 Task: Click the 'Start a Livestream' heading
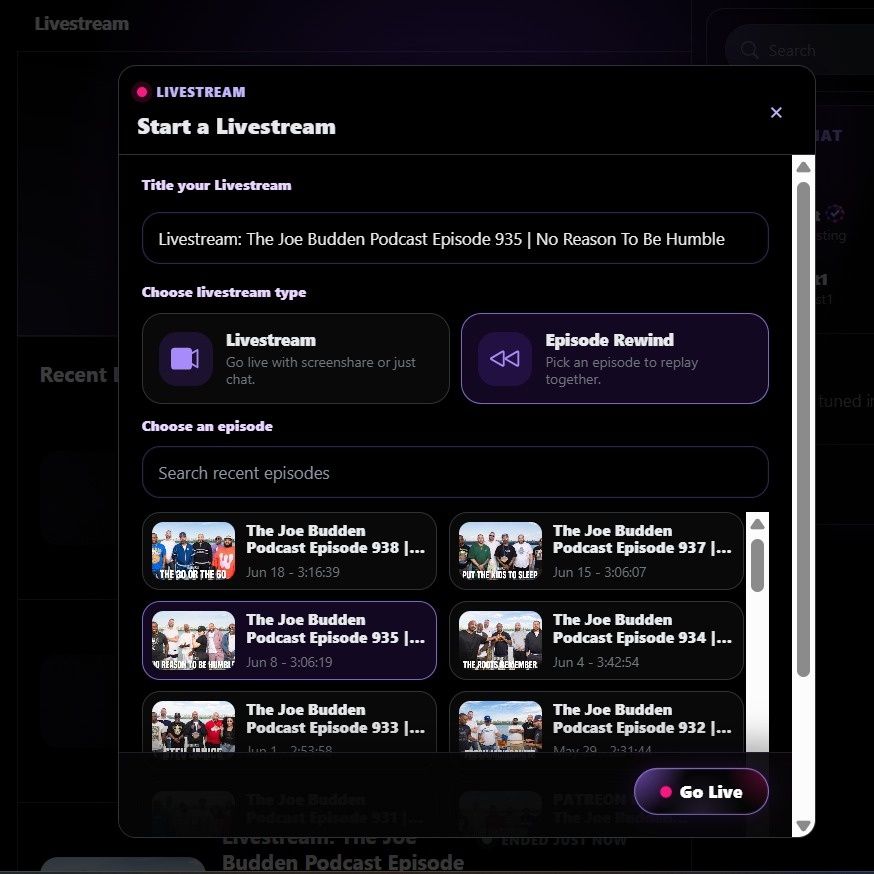(x=236, y=127)
